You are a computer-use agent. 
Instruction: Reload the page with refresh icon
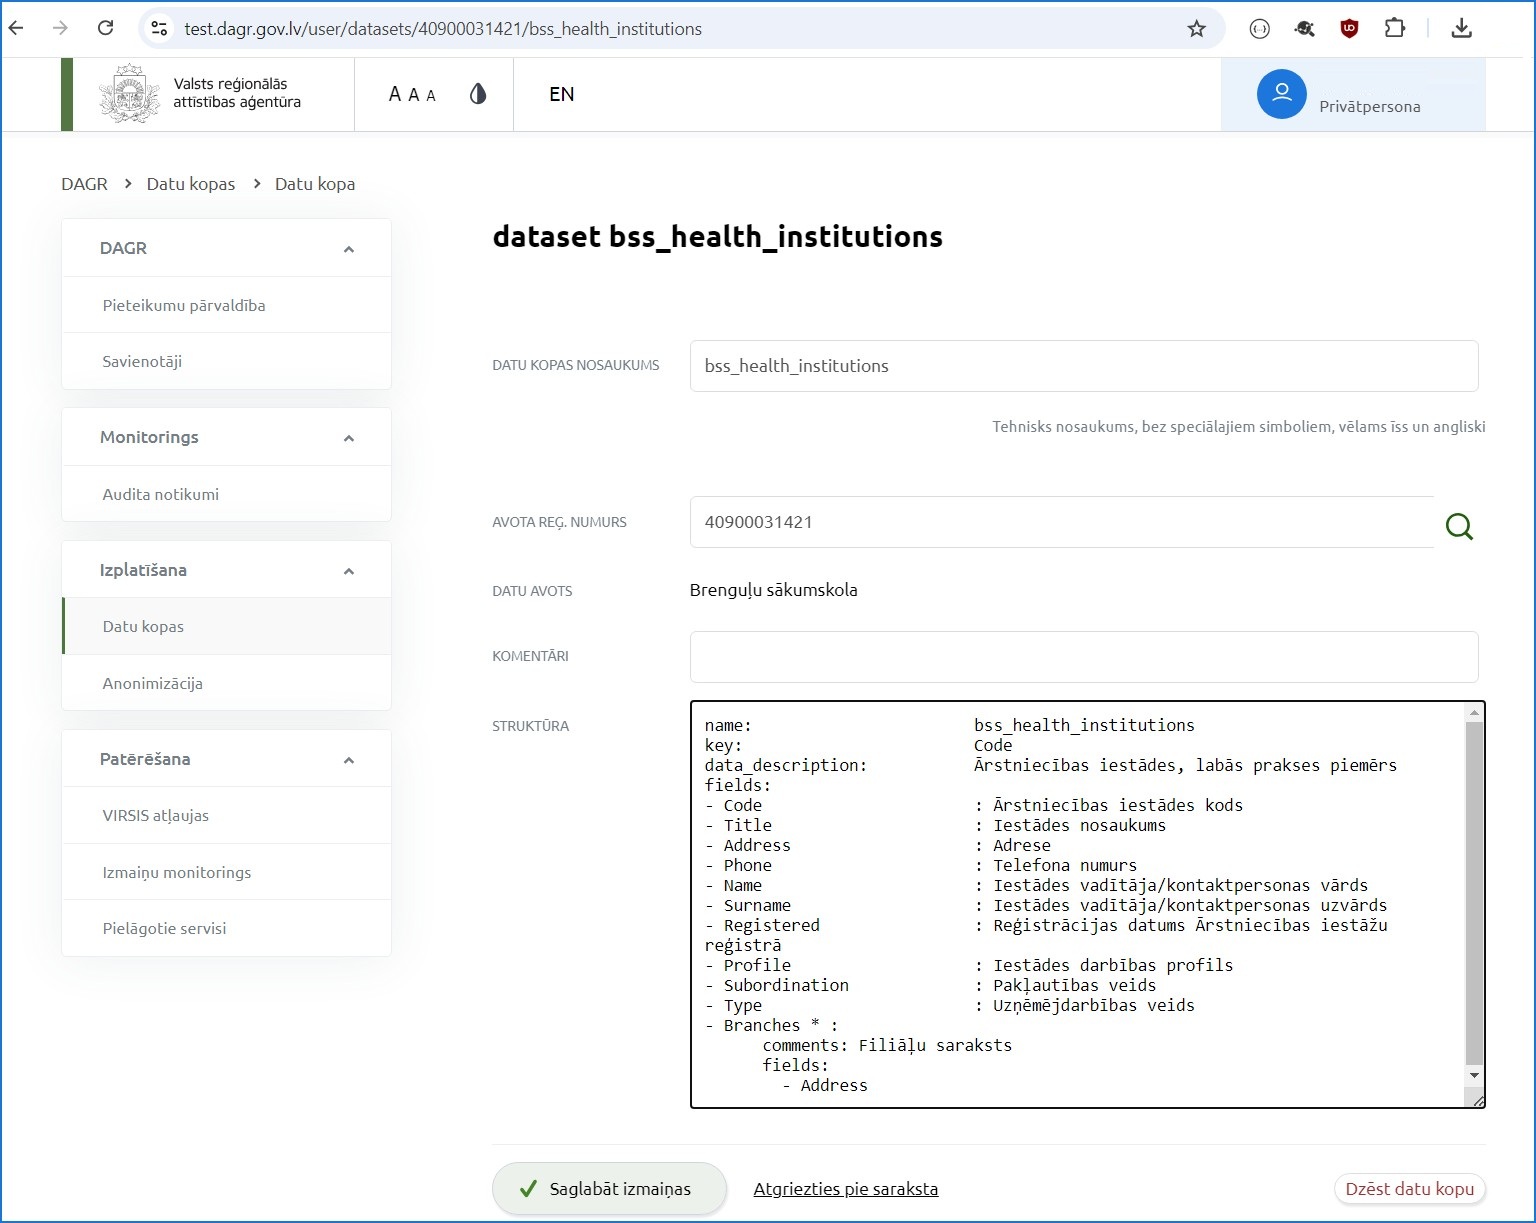[105, 28]
